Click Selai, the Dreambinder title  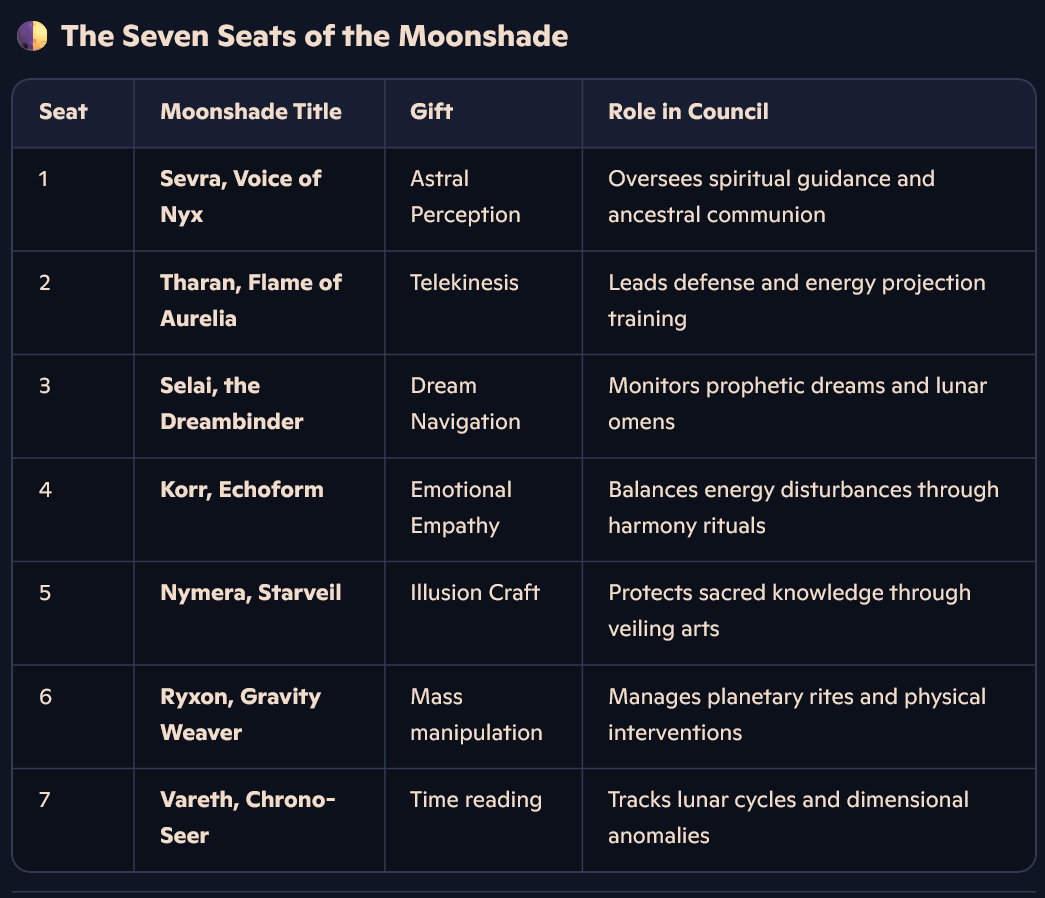(x=231, y=403)
